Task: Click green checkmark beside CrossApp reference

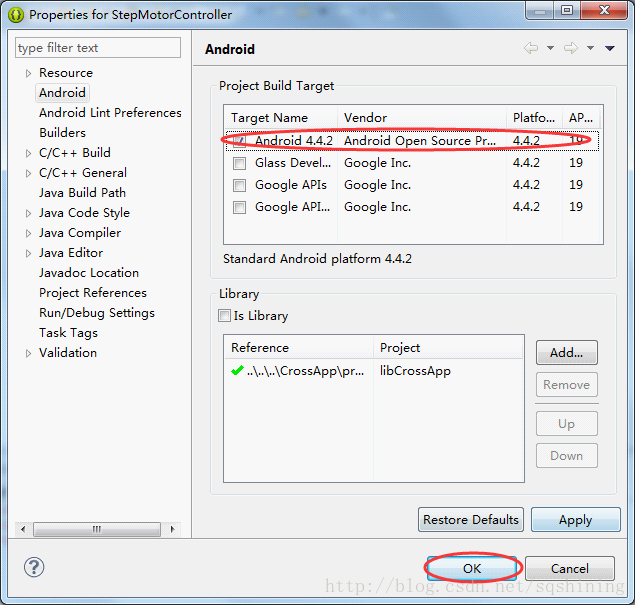Action: click(x=237, y=370)
